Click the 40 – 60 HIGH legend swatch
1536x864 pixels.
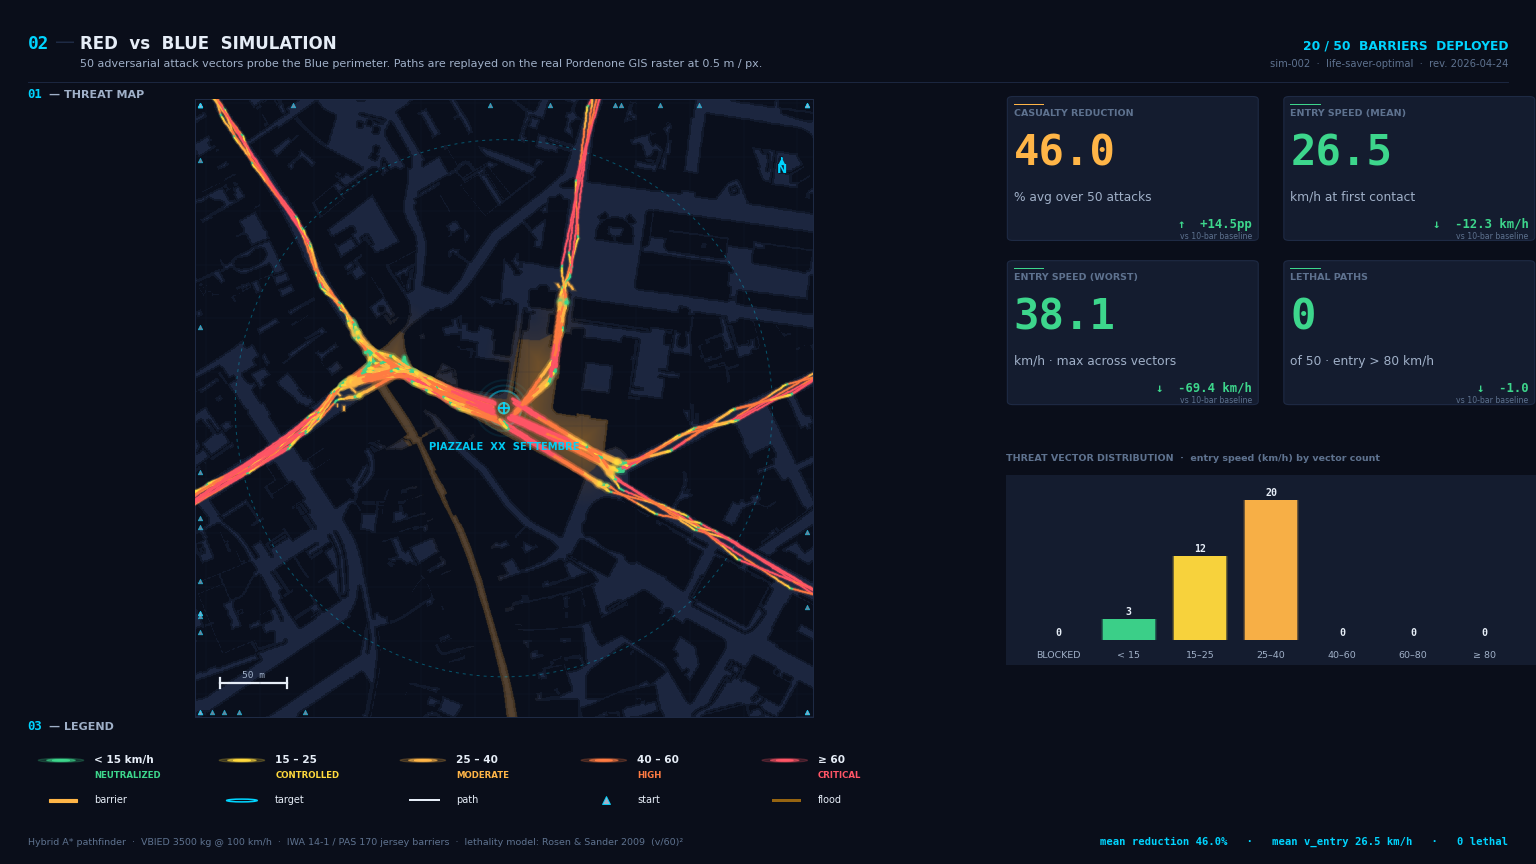click(x=604, y=760)
